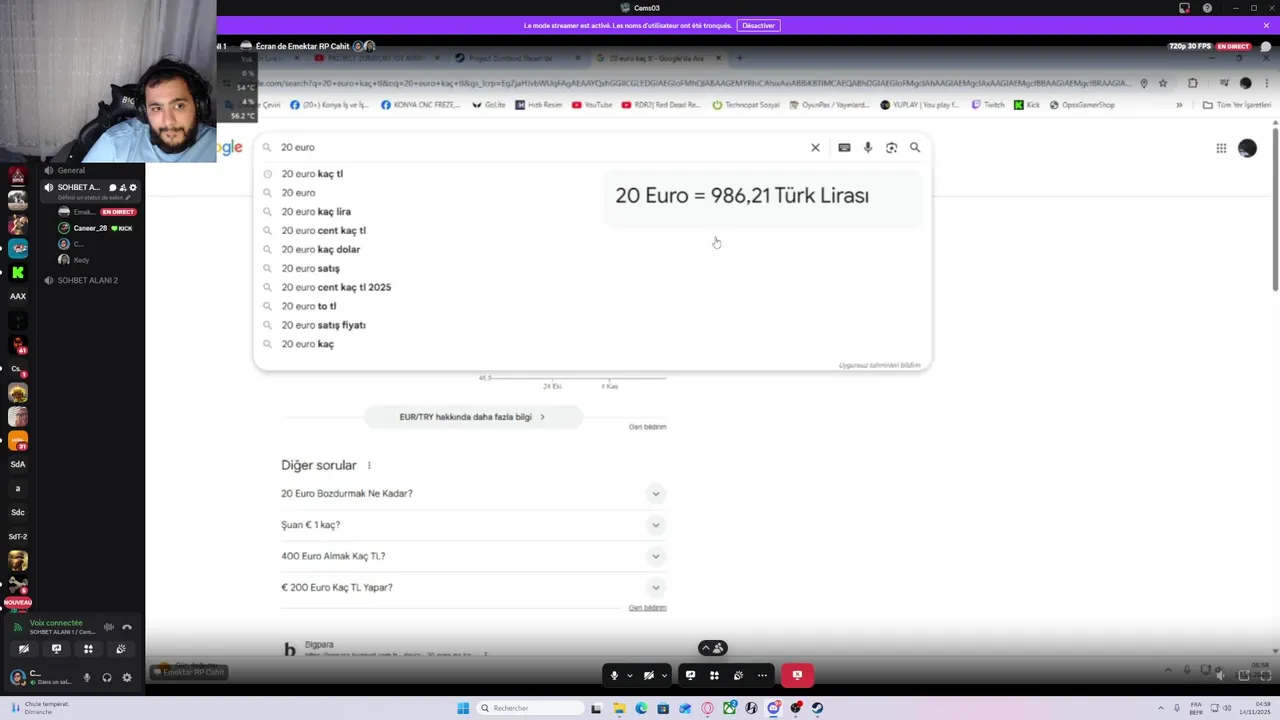The width and height of the screenshot is (1280, 720).
Task: Click 'Geri bildirim' link under related questions
Action: tap(647, 608)
